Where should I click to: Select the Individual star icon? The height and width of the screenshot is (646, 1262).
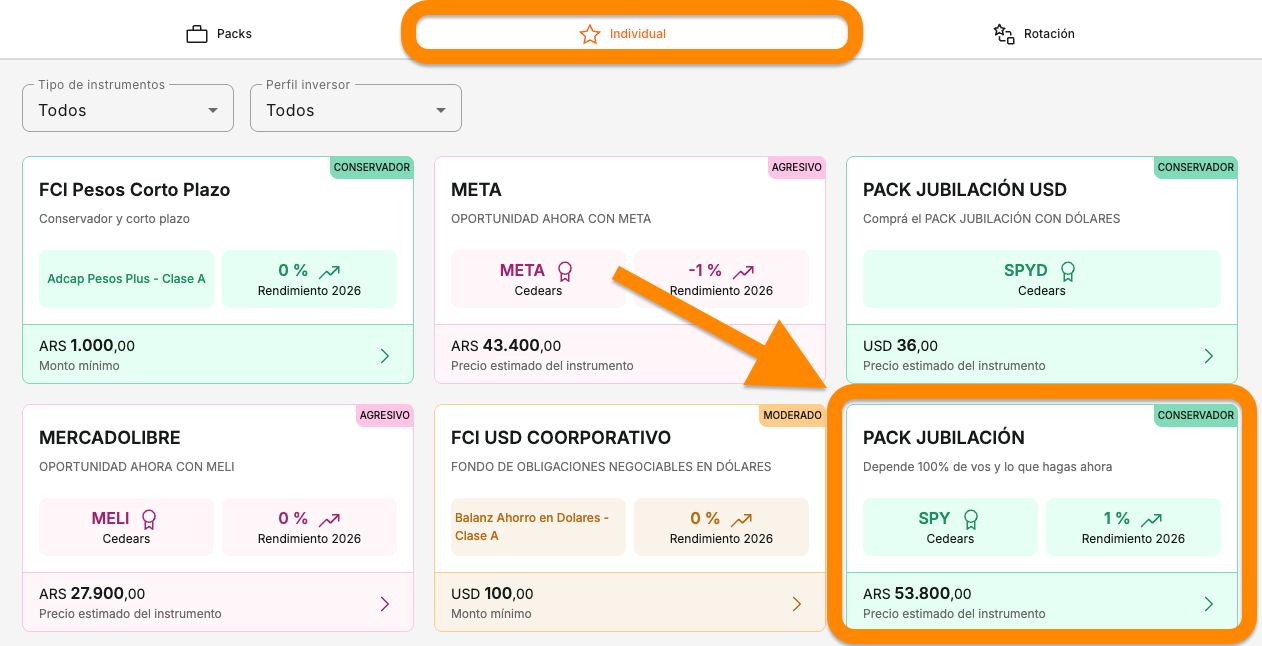(589, 33)
